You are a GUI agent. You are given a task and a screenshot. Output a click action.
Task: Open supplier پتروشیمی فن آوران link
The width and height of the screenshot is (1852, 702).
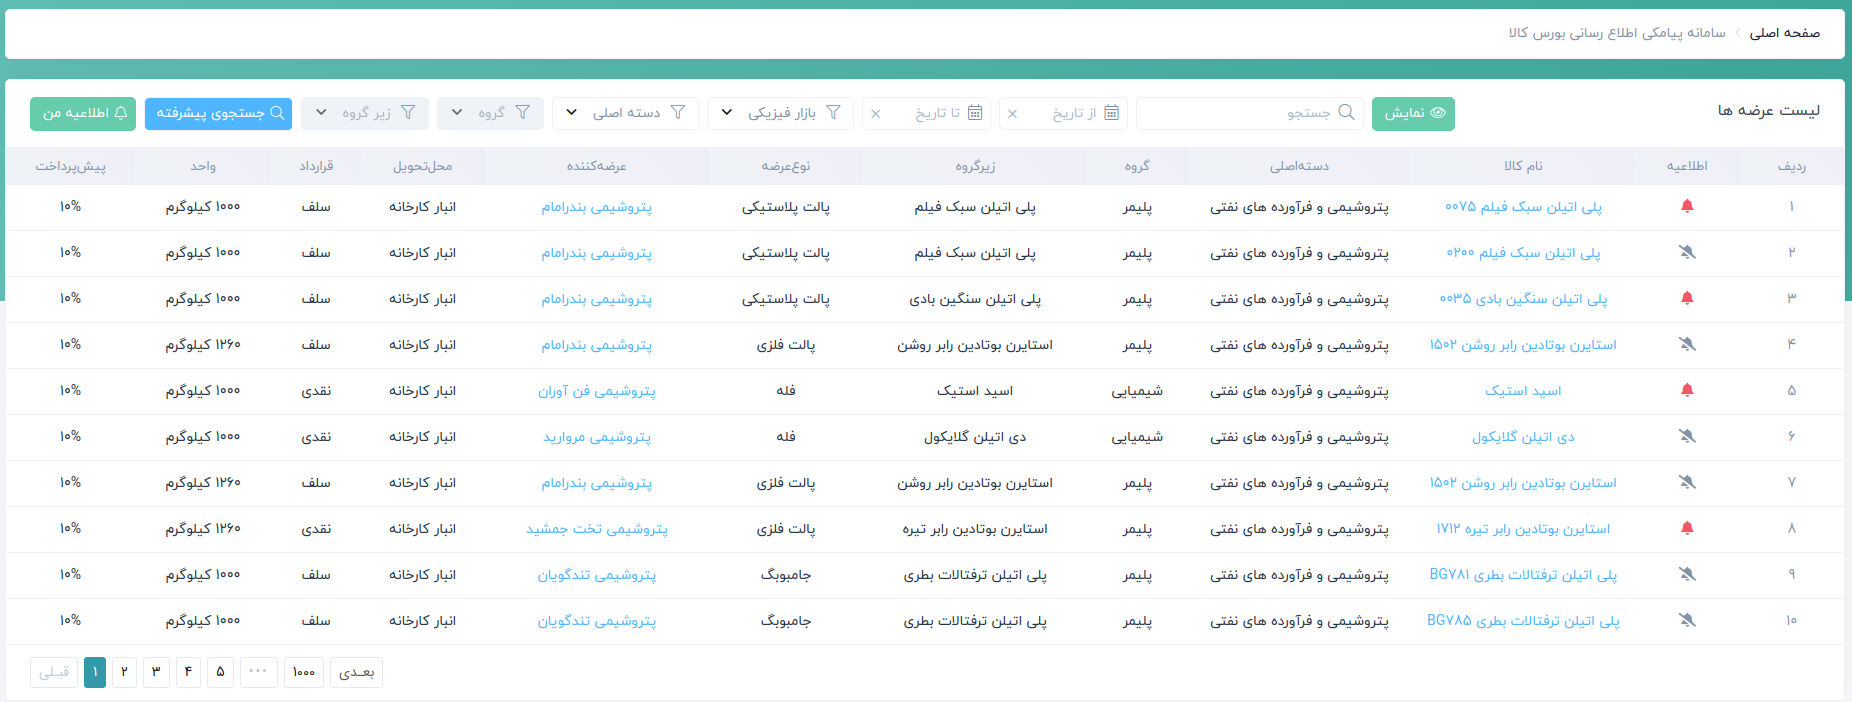[597, 391]
